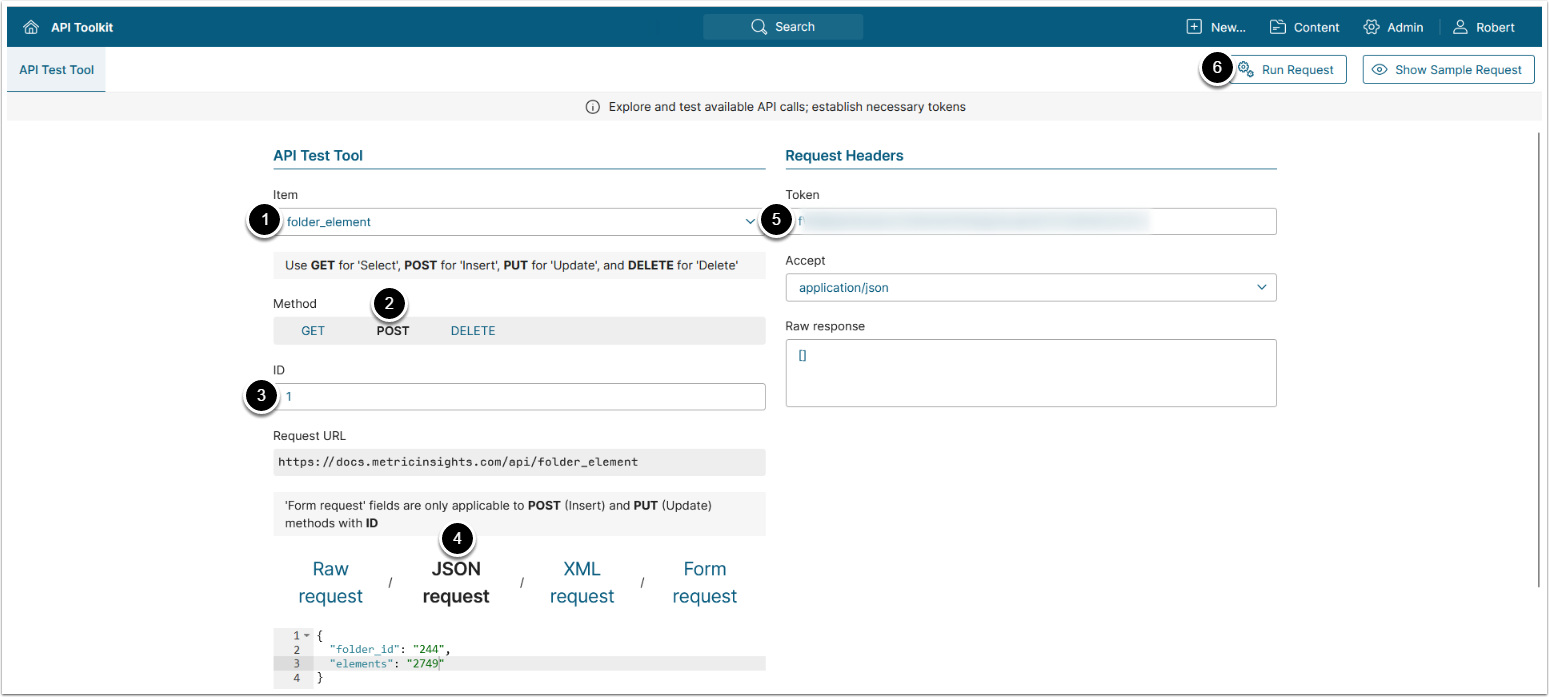
Task: Click the page vertical scrollbar
Action: click(x=1540, y=360)
